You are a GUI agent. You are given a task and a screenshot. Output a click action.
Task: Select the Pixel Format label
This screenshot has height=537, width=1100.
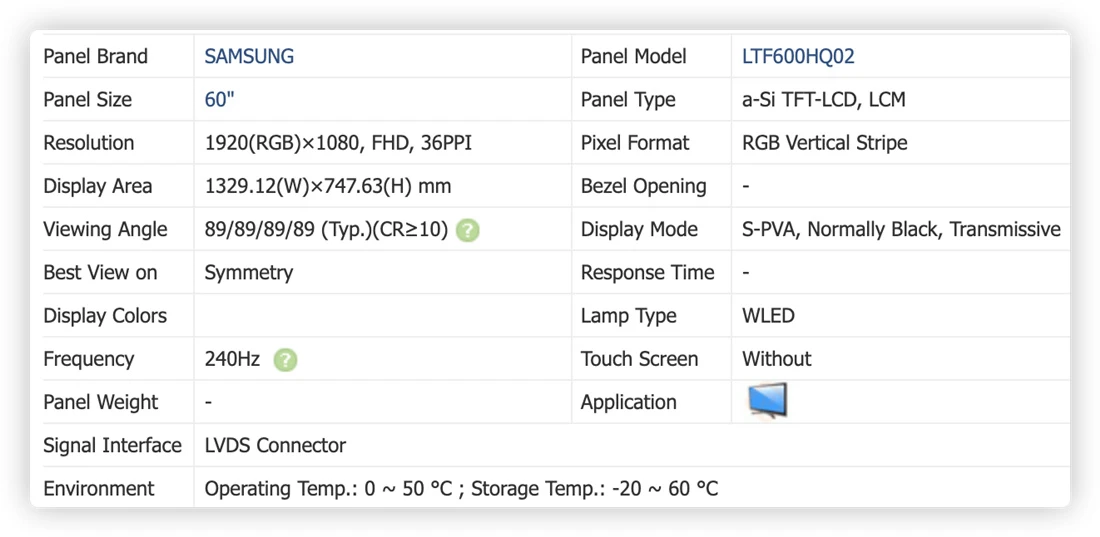tap(635, 143)
